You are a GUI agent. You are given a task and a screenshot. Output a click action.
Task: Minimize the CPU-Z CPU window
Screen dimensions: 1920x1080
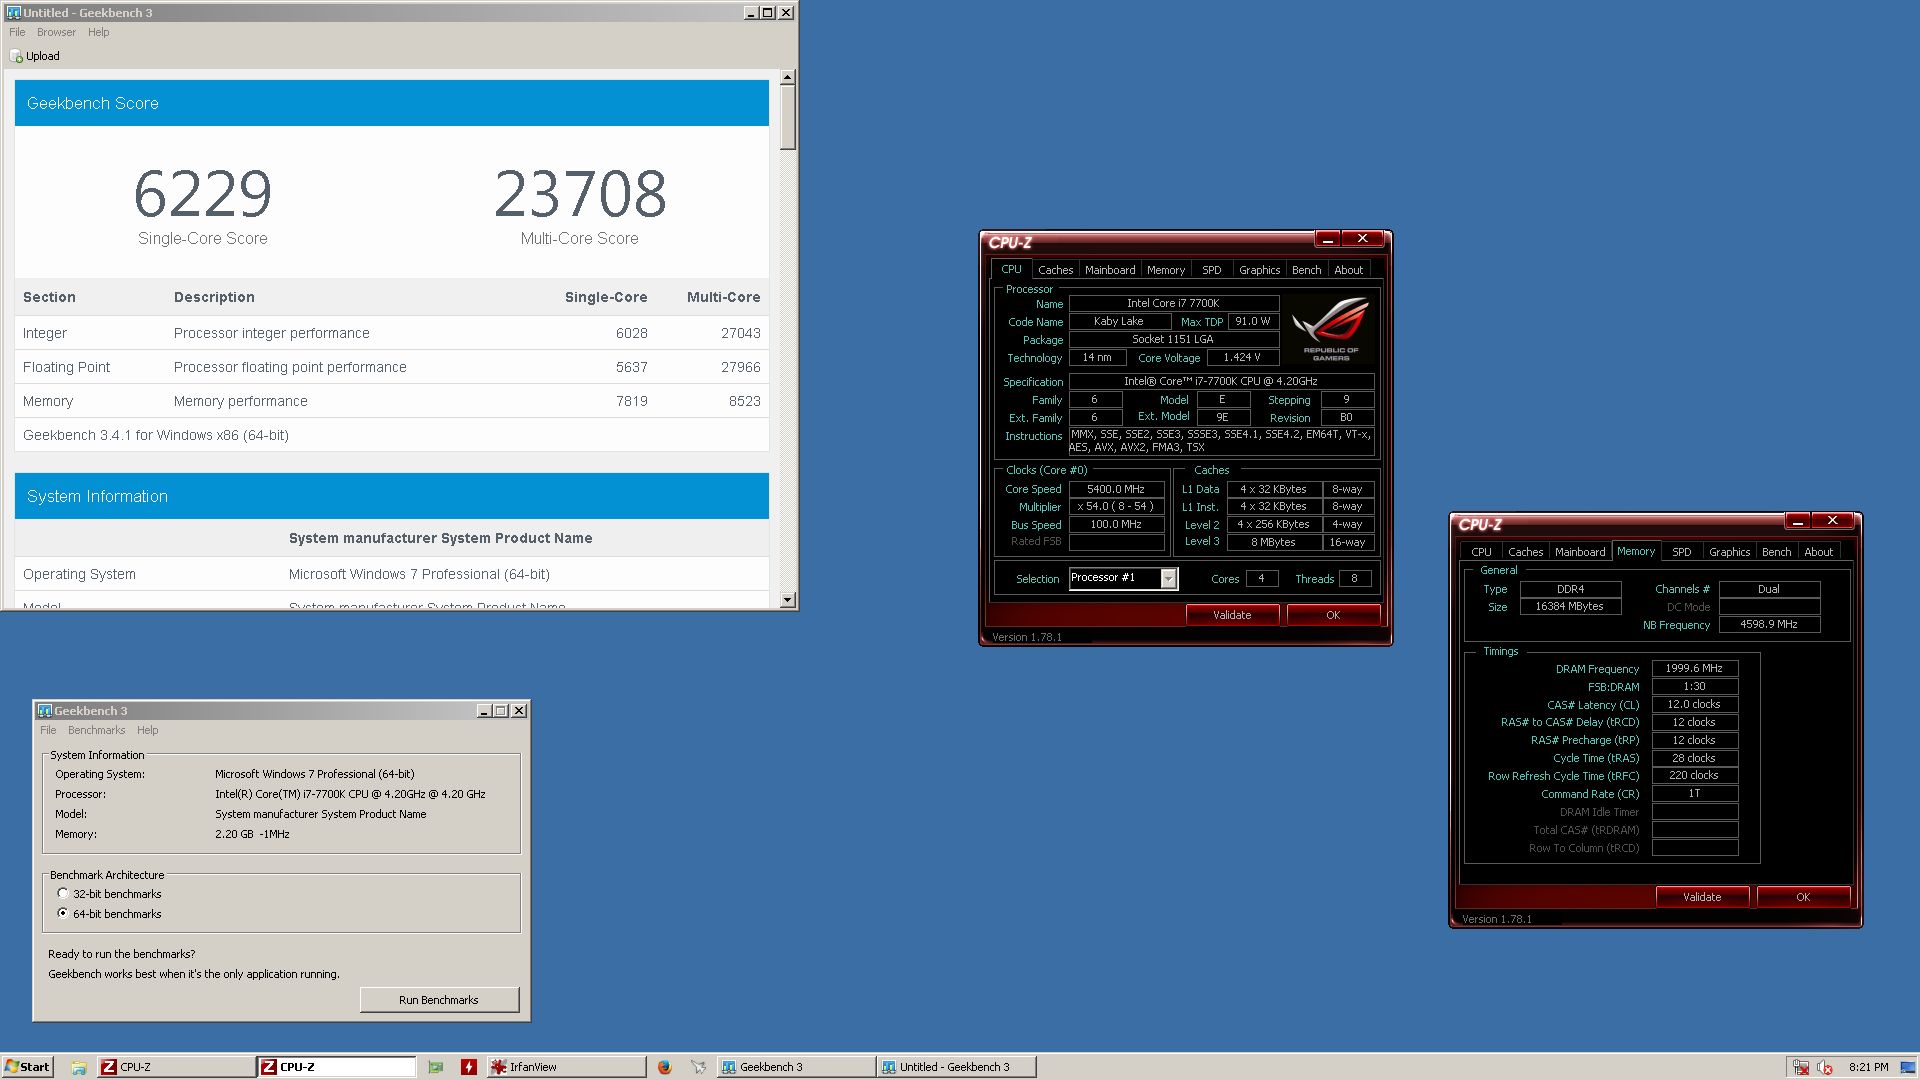point(1328,239)
